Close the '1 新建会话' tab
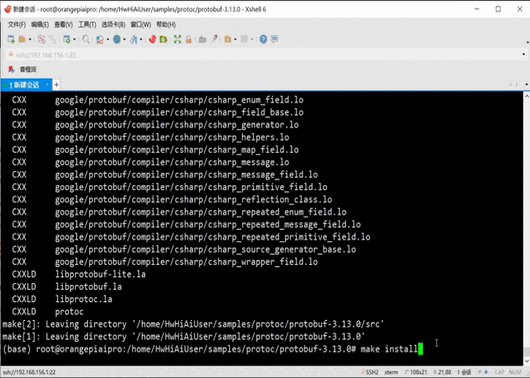Viewport: 530px width, 378px height. point(47,84)
